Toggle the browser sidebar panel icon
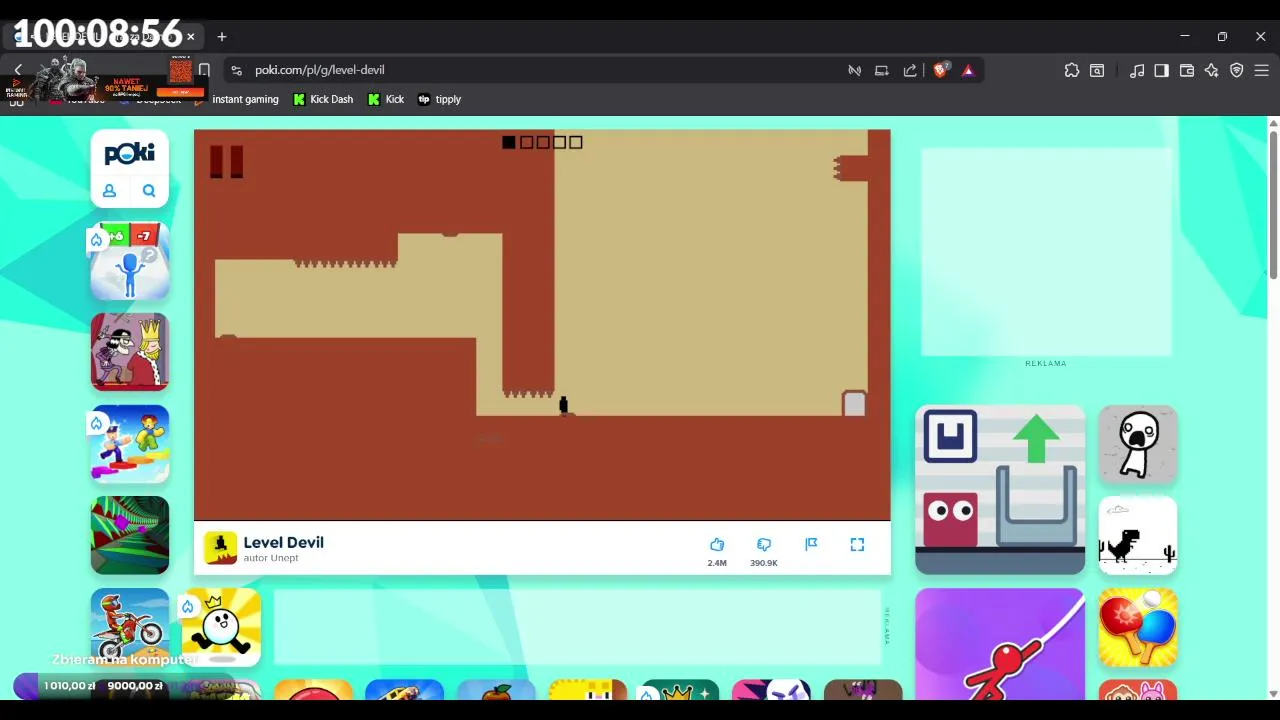The height and width of the screenshot is (720, 1280). point(1161,70)
